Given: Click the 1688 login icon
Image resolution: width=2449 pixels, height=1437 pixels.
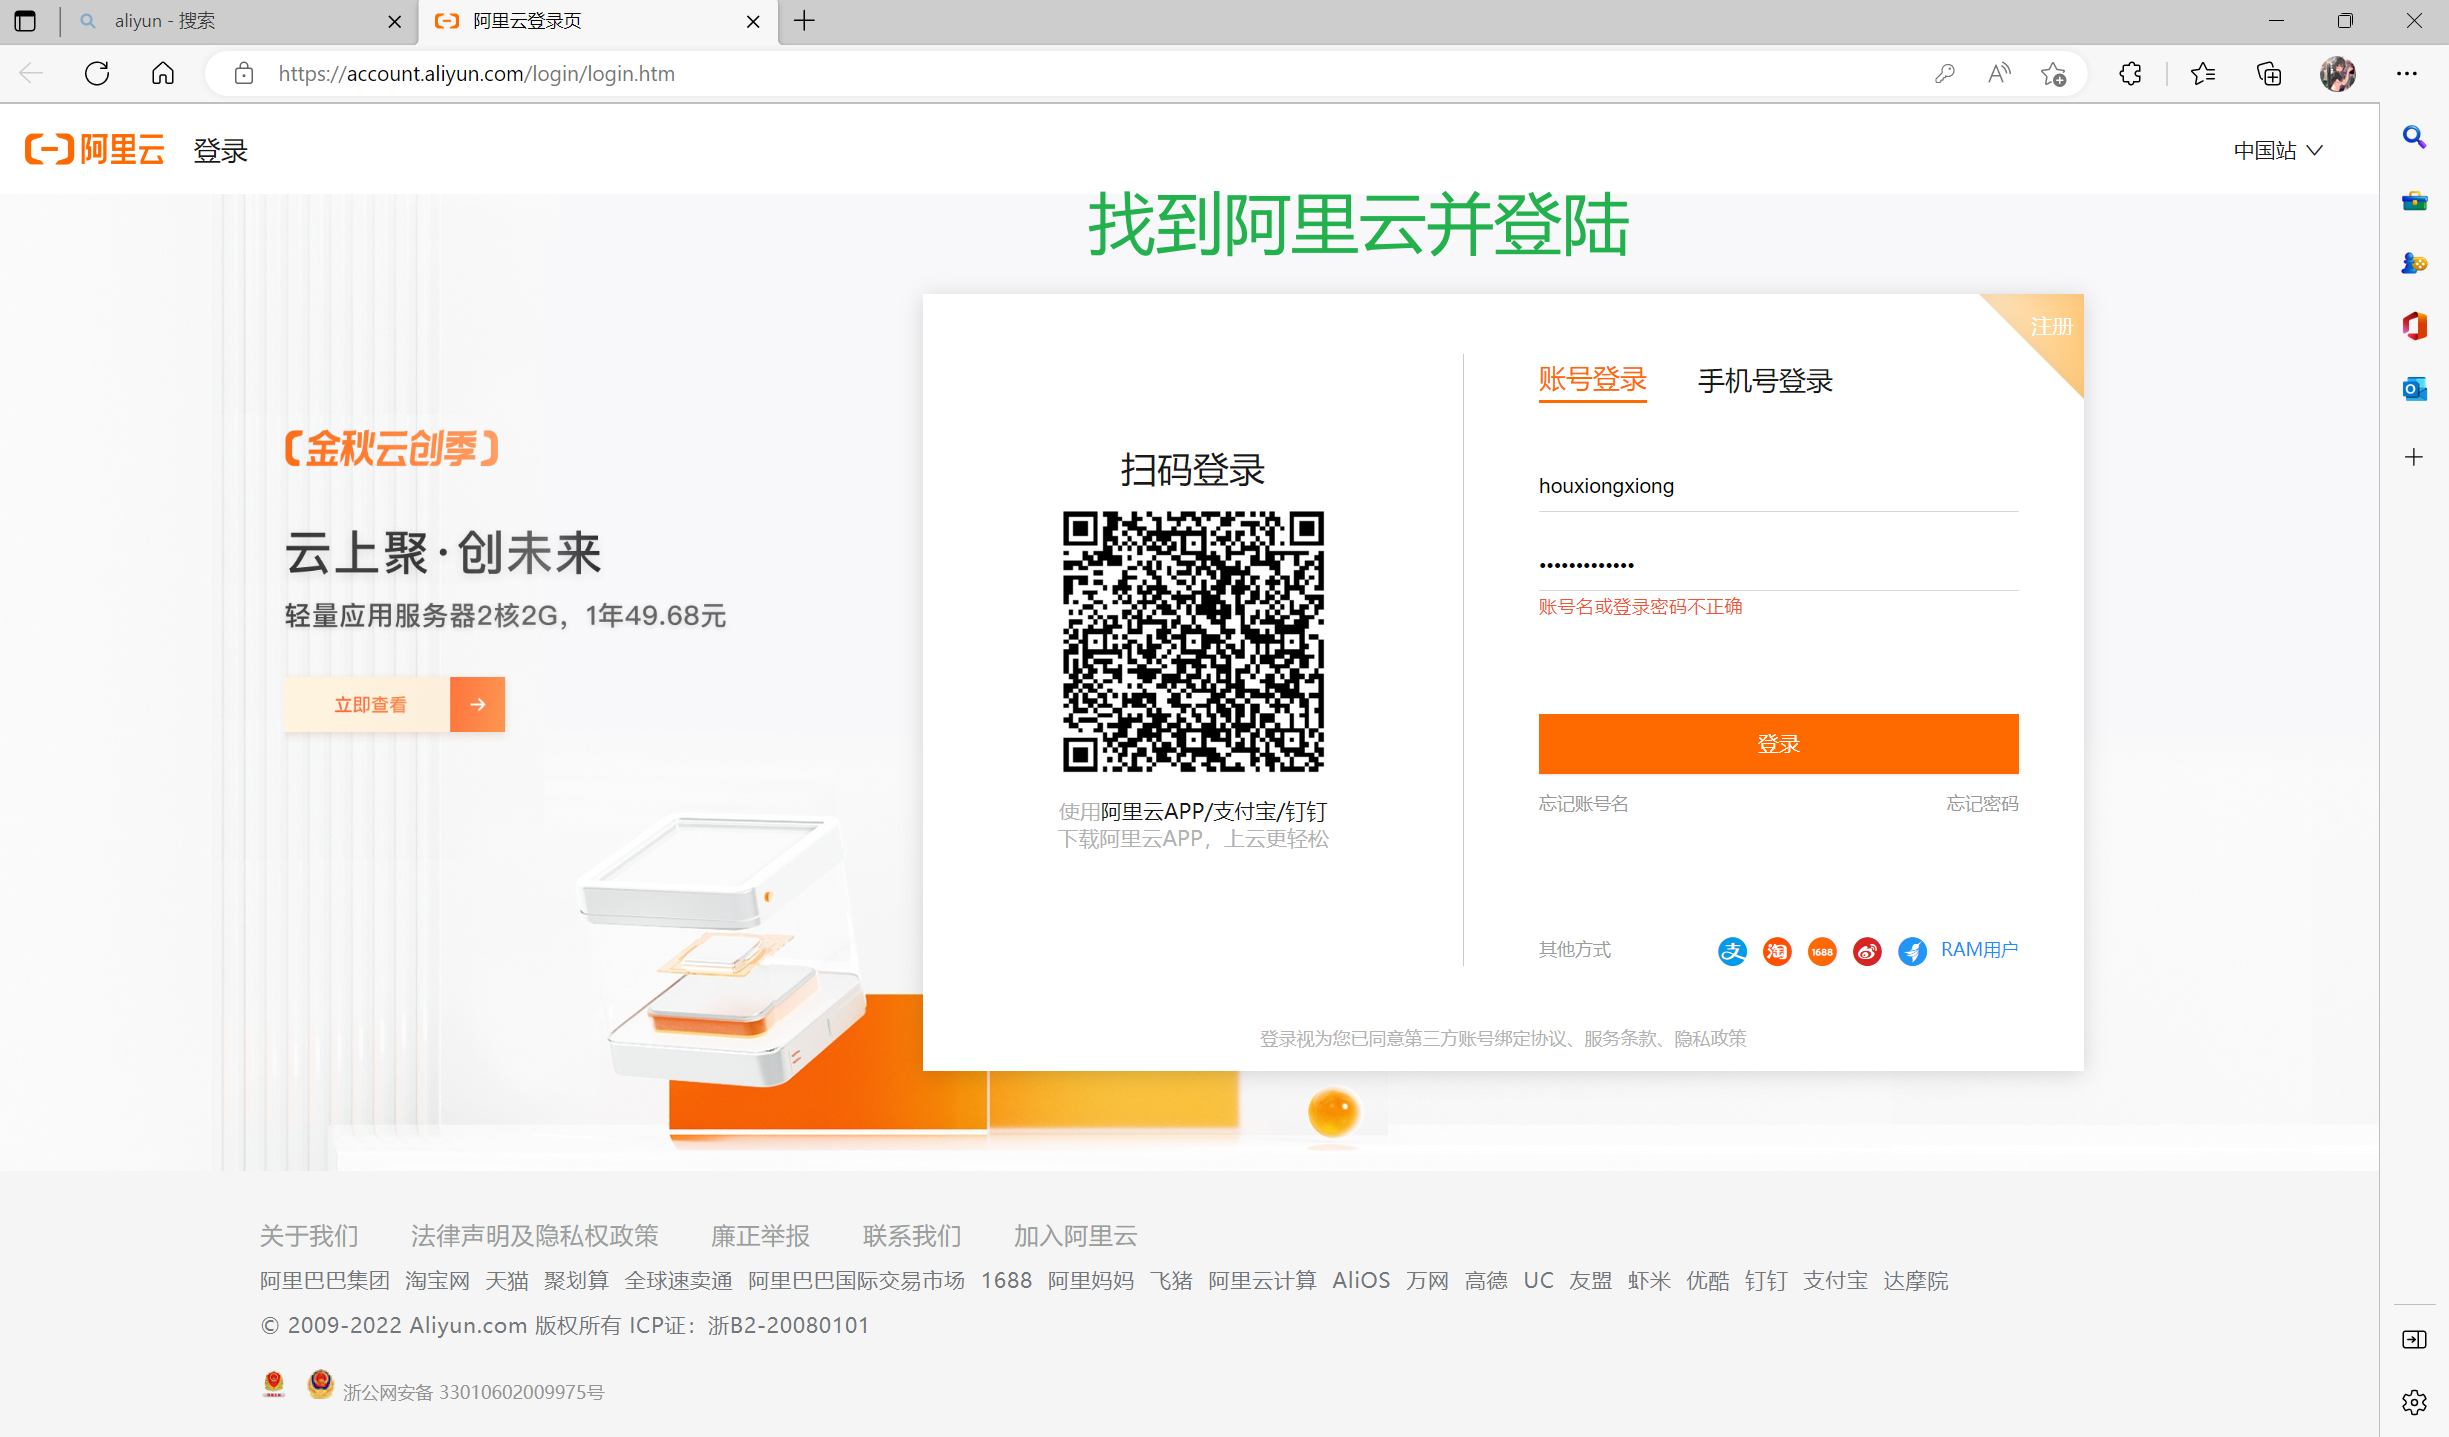Looking at the screenshot, I should pos(1822,951).
